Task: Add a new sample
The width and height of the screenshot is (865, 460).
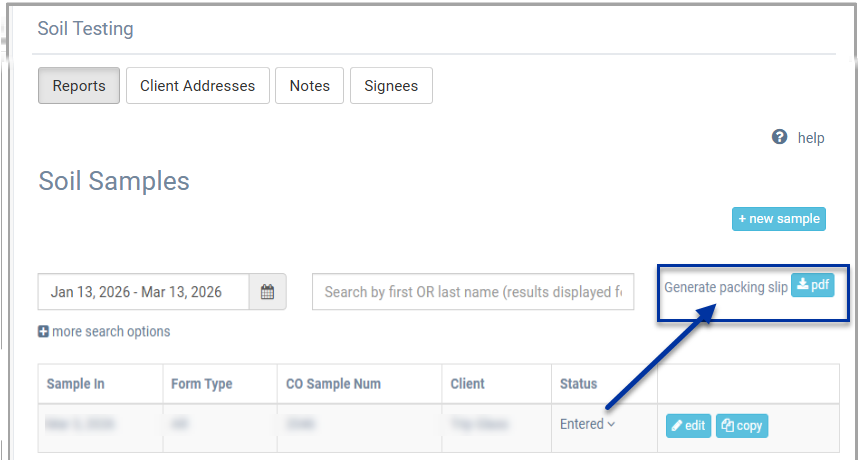Action: pyautogui.click(x=778, y=219)
